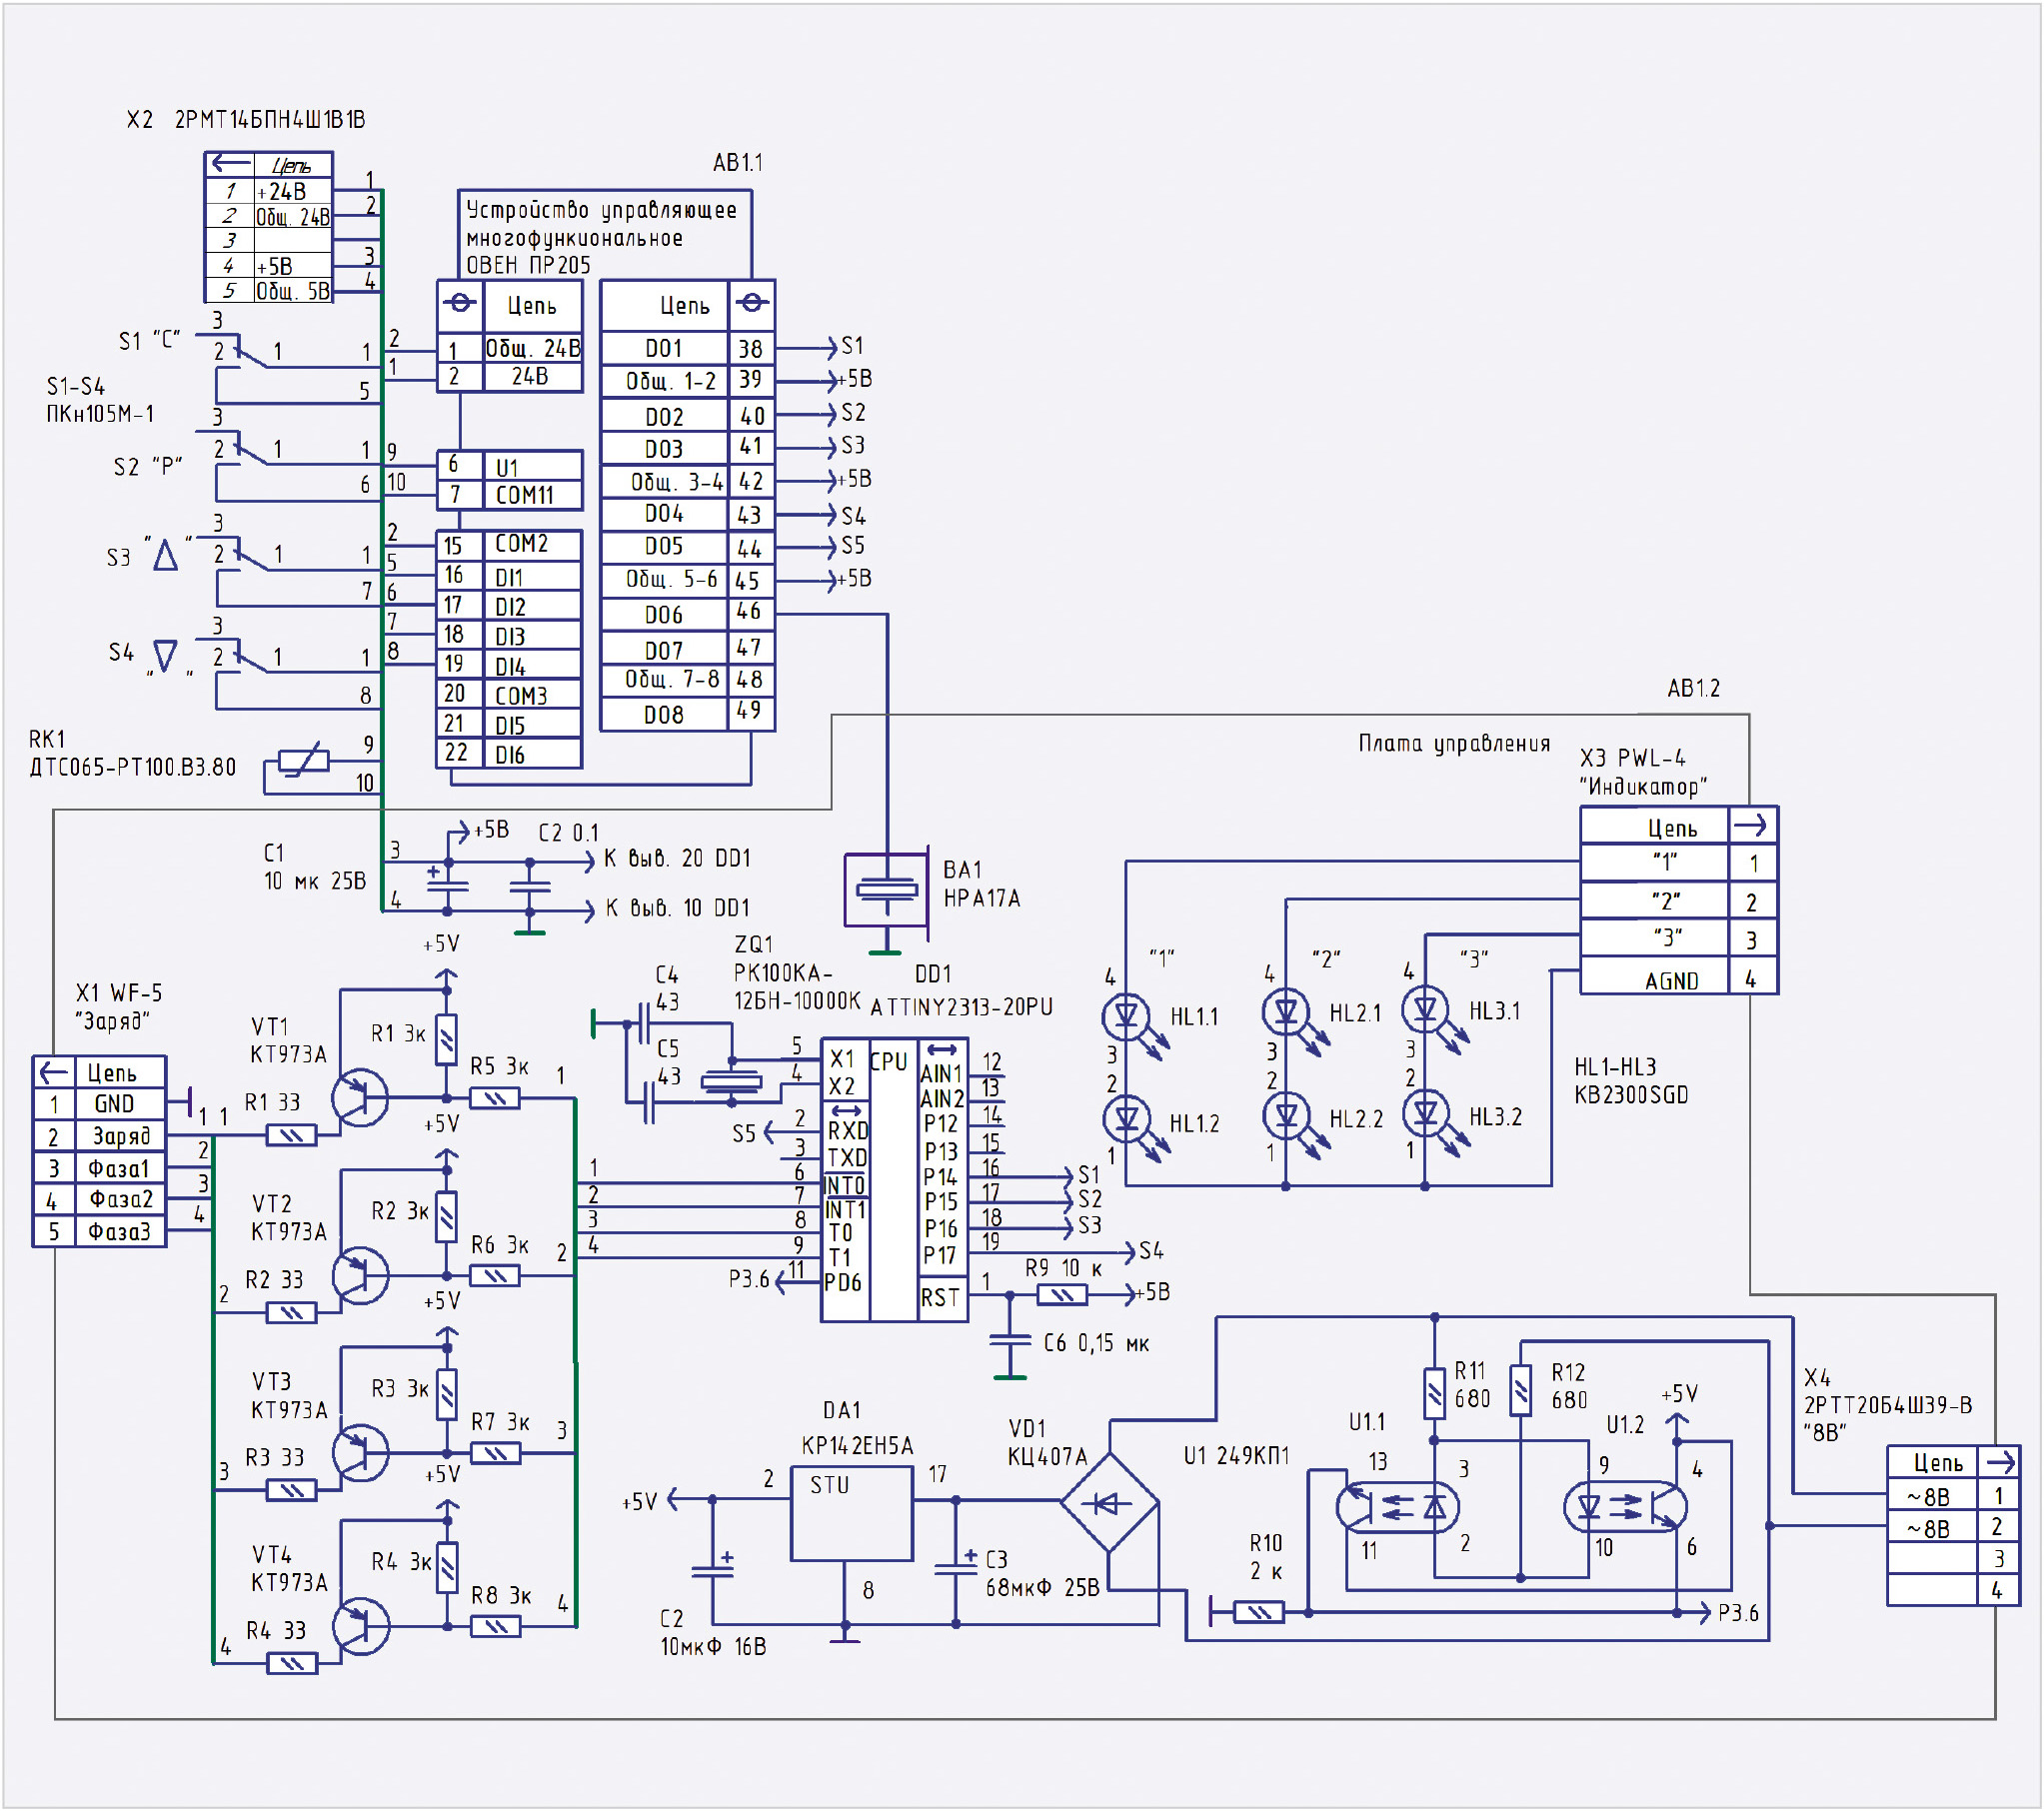2044x1811 pixels.
Task: Click the DO6 row in AB1.1 table
Action: [664, 615]
